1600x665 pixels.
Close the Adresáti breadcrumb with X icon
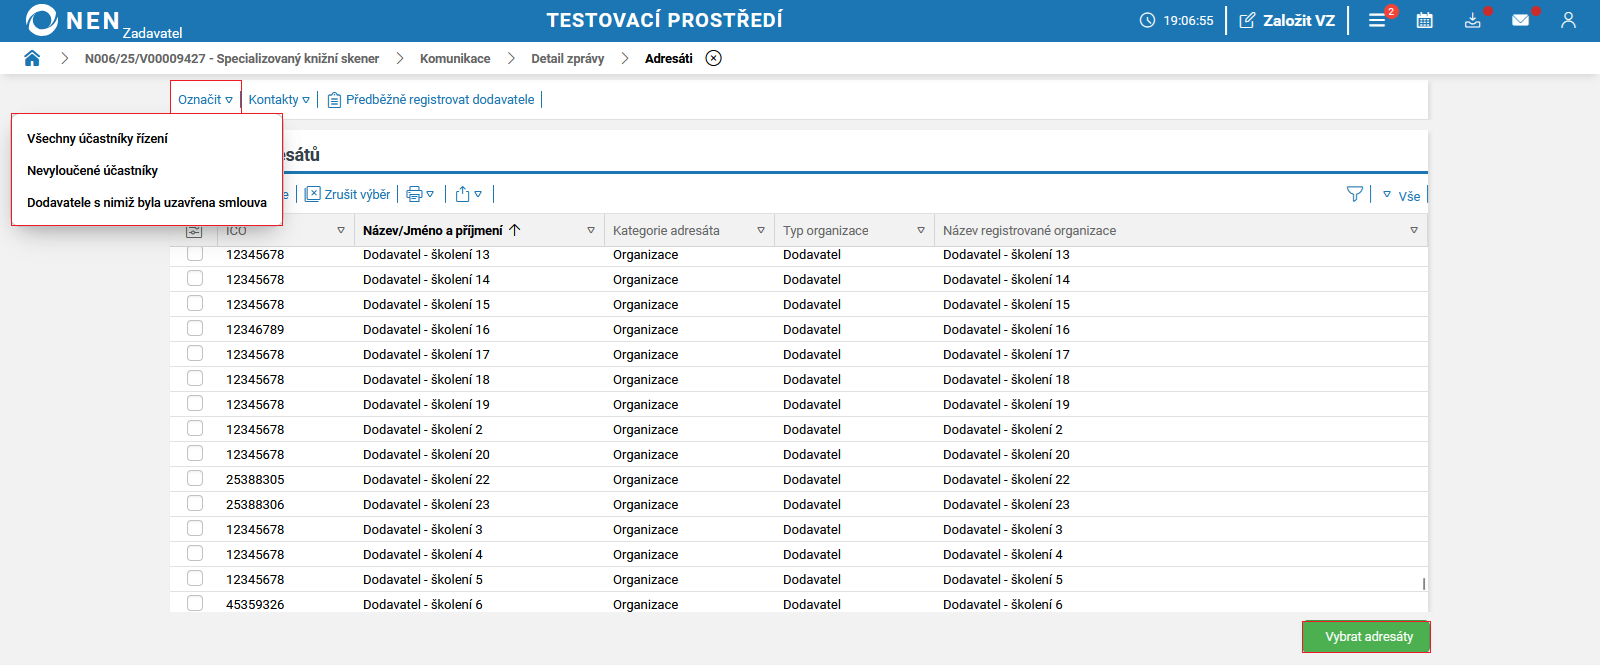click(713, 58)
